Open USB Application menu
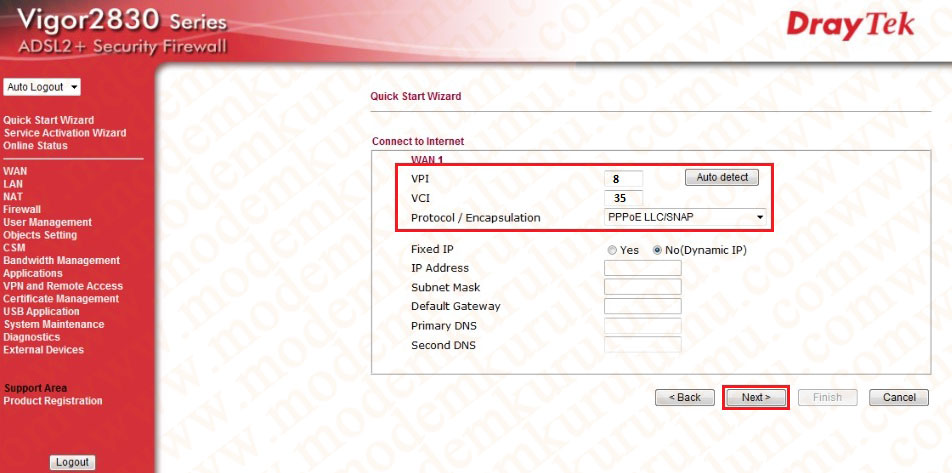952x473 pixels. pos(41,311)
